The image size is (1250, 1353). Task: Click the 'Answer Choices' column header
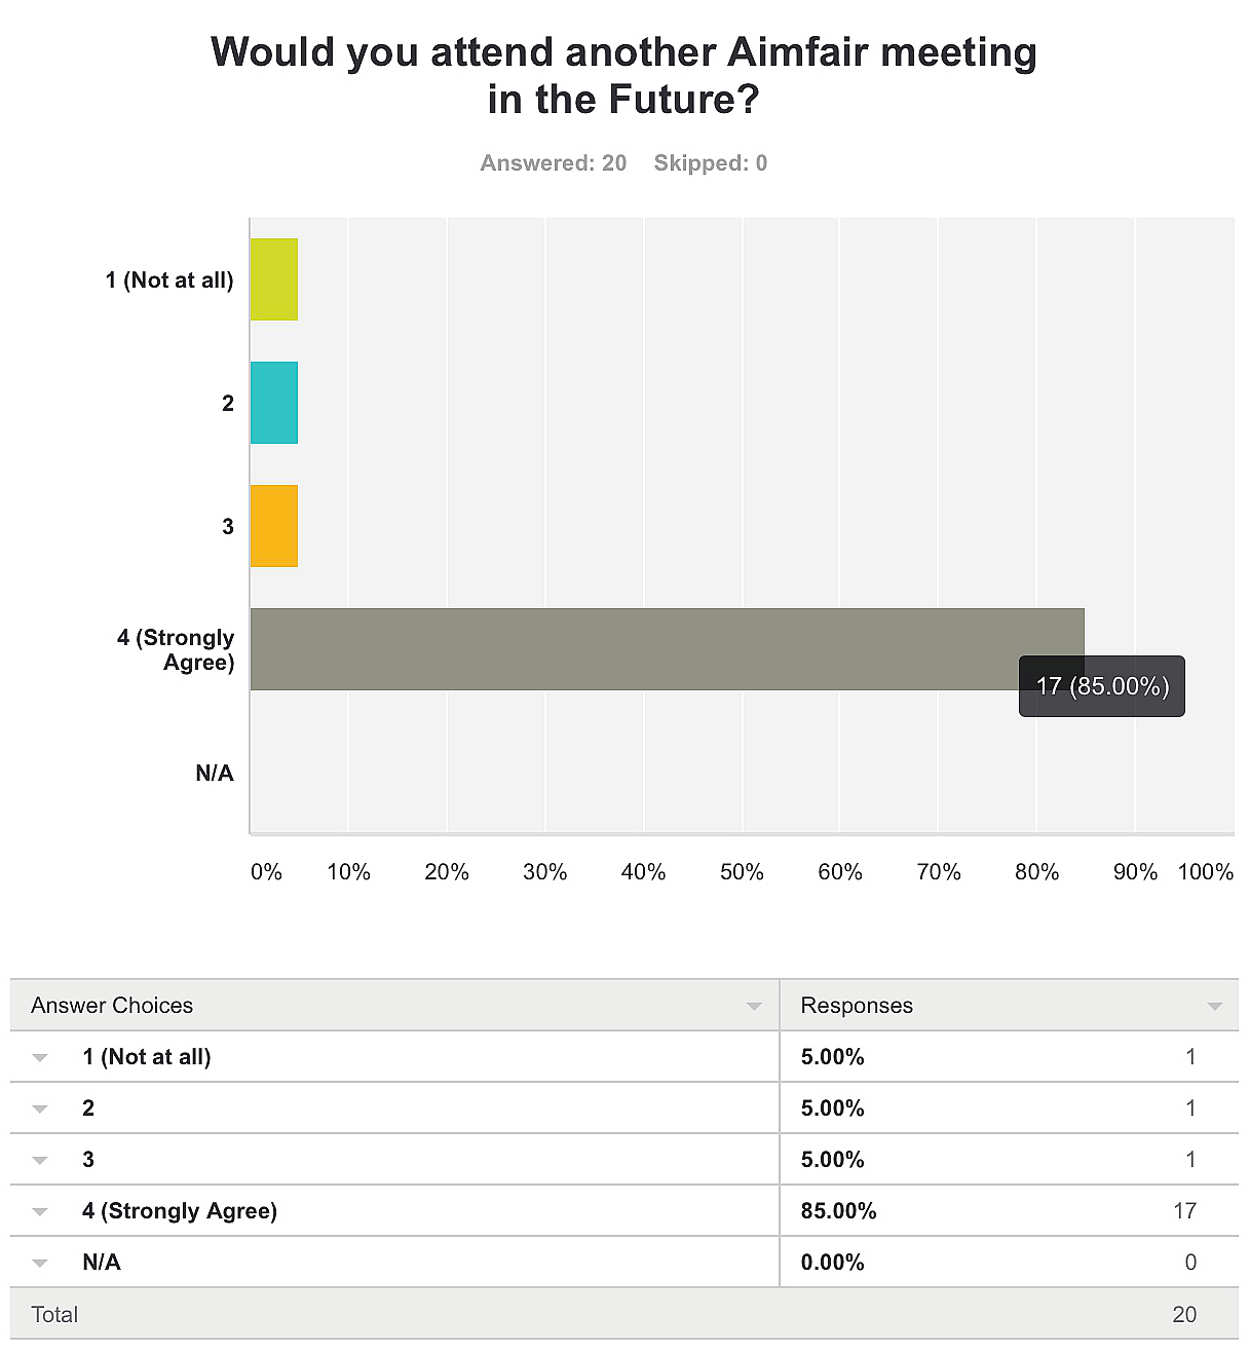click(x=112, y=1005)
